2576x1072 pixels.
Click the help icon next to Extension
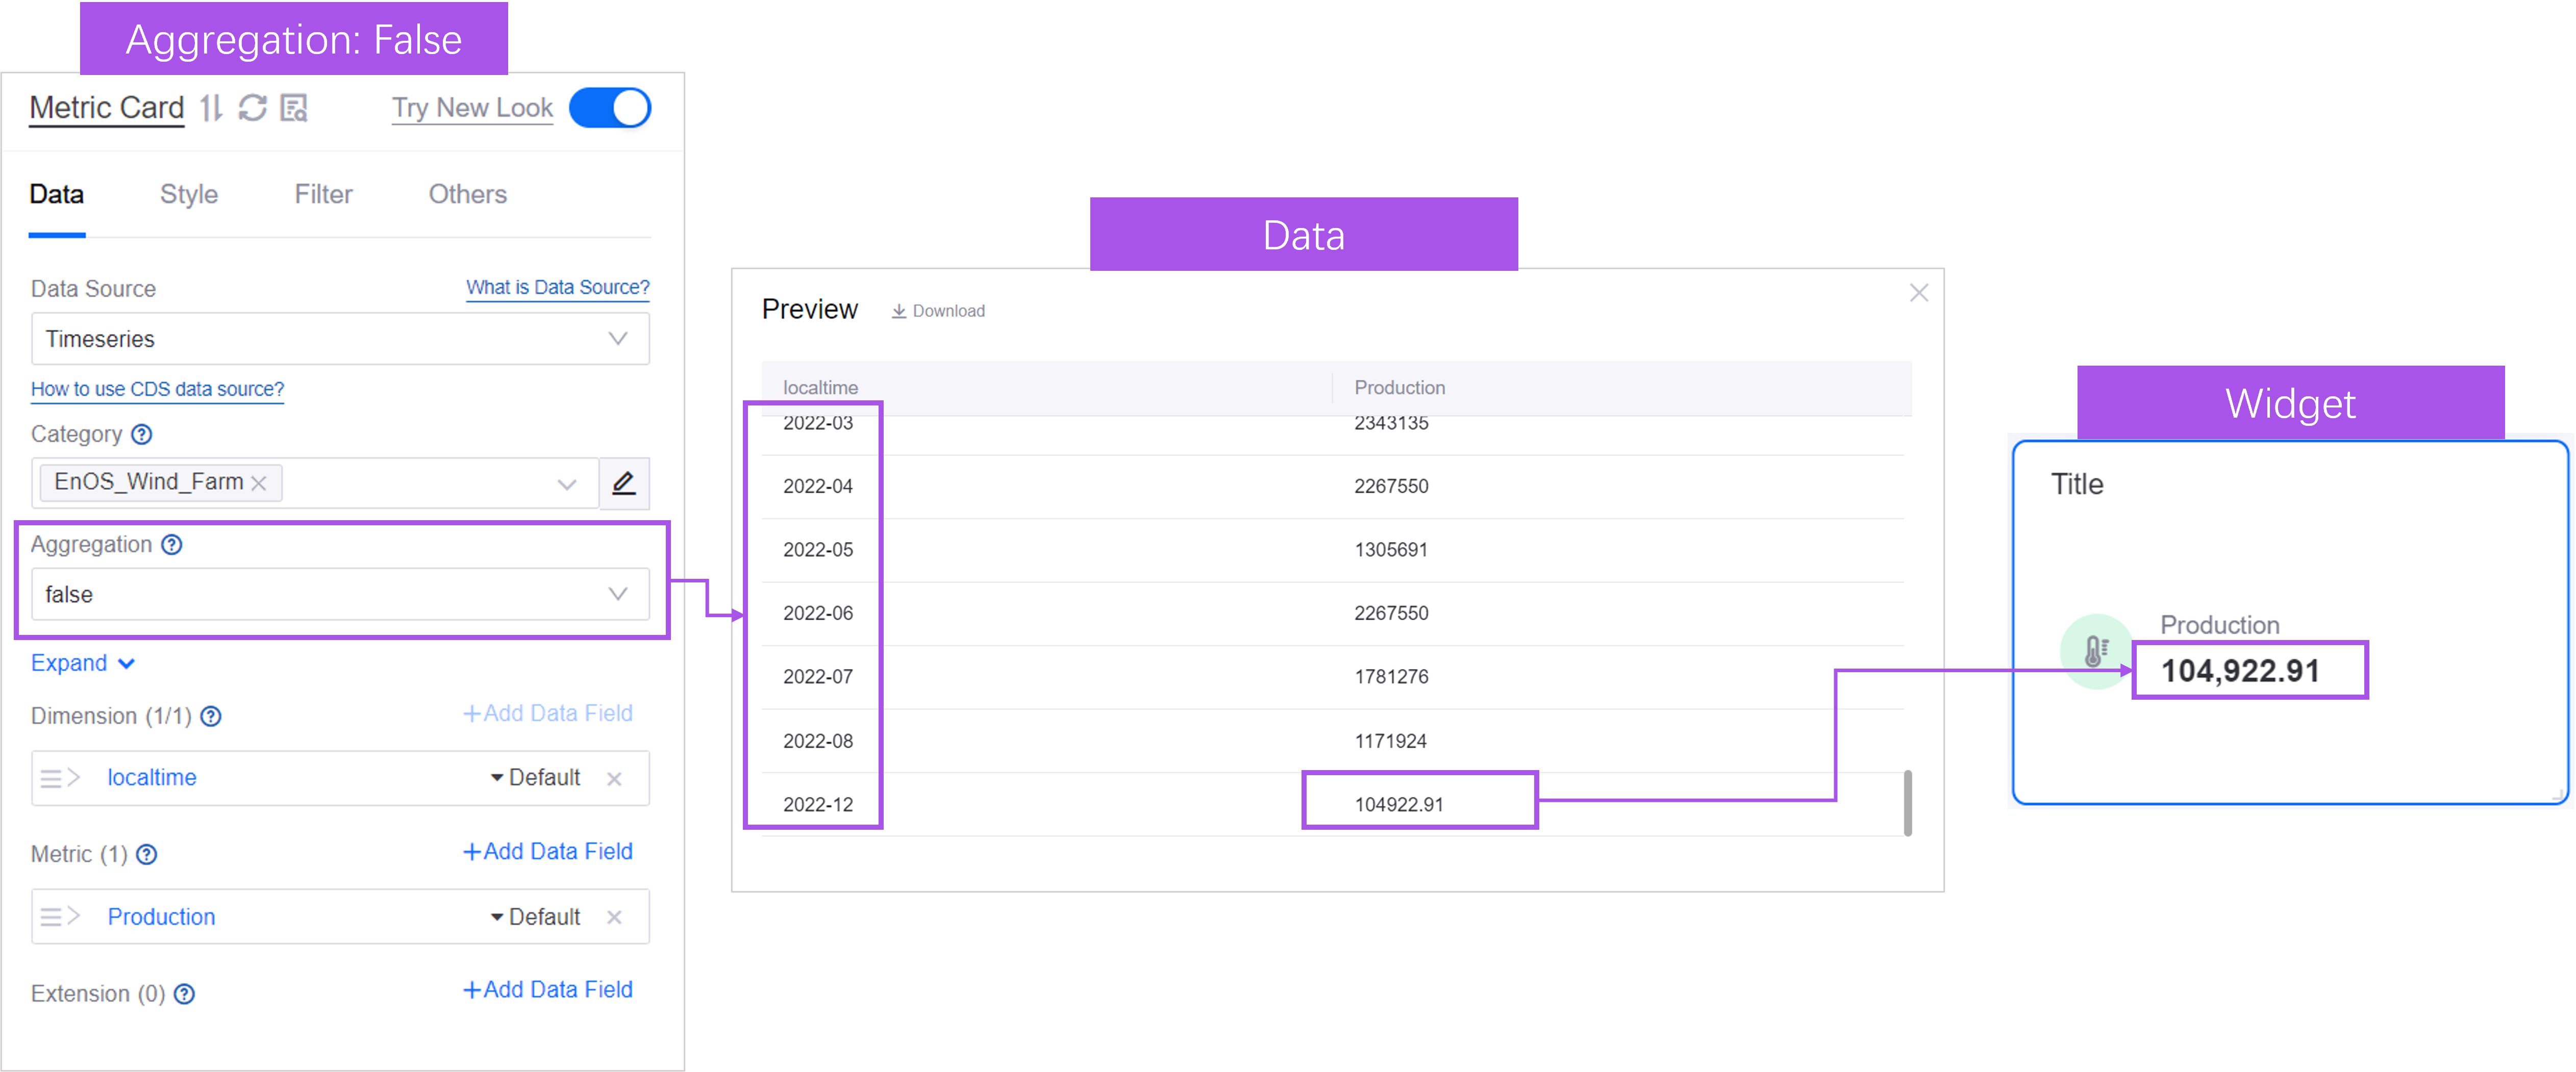click(x=184, y=994)
